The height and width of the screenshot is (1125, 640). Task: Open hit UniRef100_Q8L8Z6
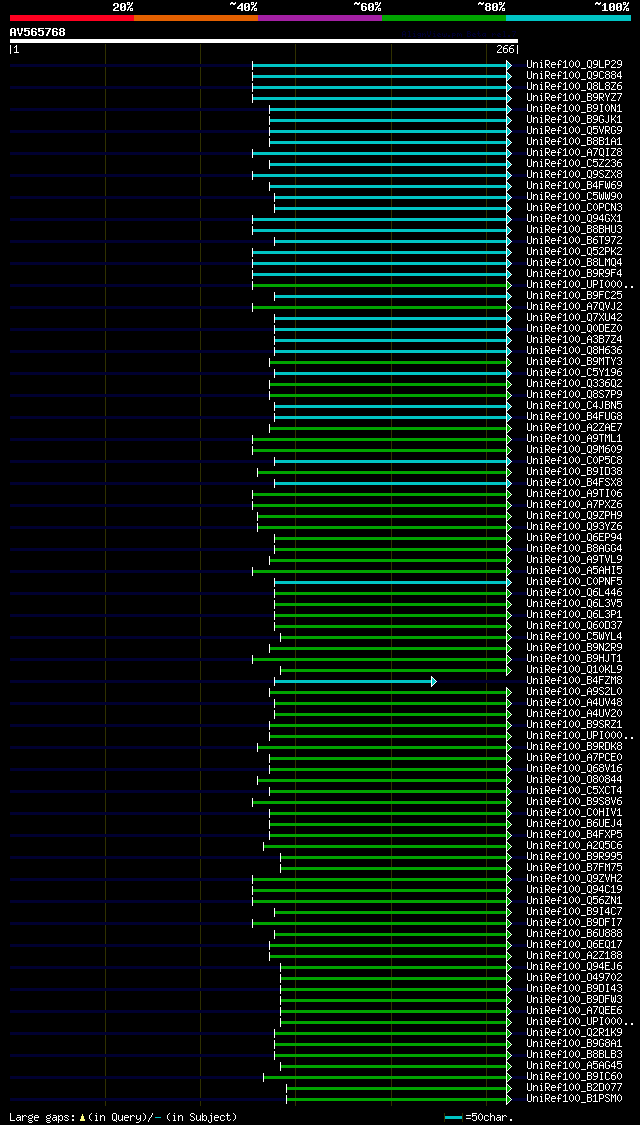(574, 87)
